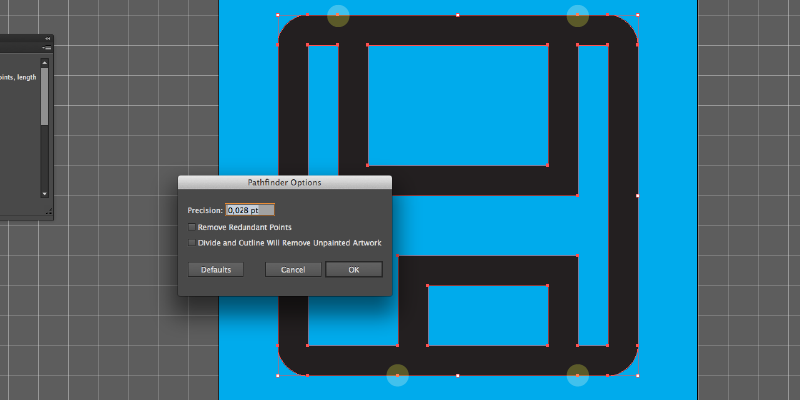Click the side panel scrollbar thumb

point(44,96)
